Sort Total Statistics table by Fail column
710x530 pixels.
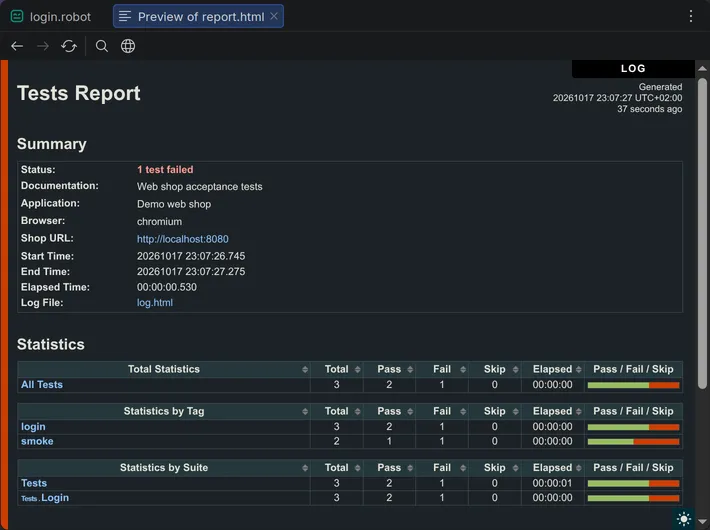[442, 369]
